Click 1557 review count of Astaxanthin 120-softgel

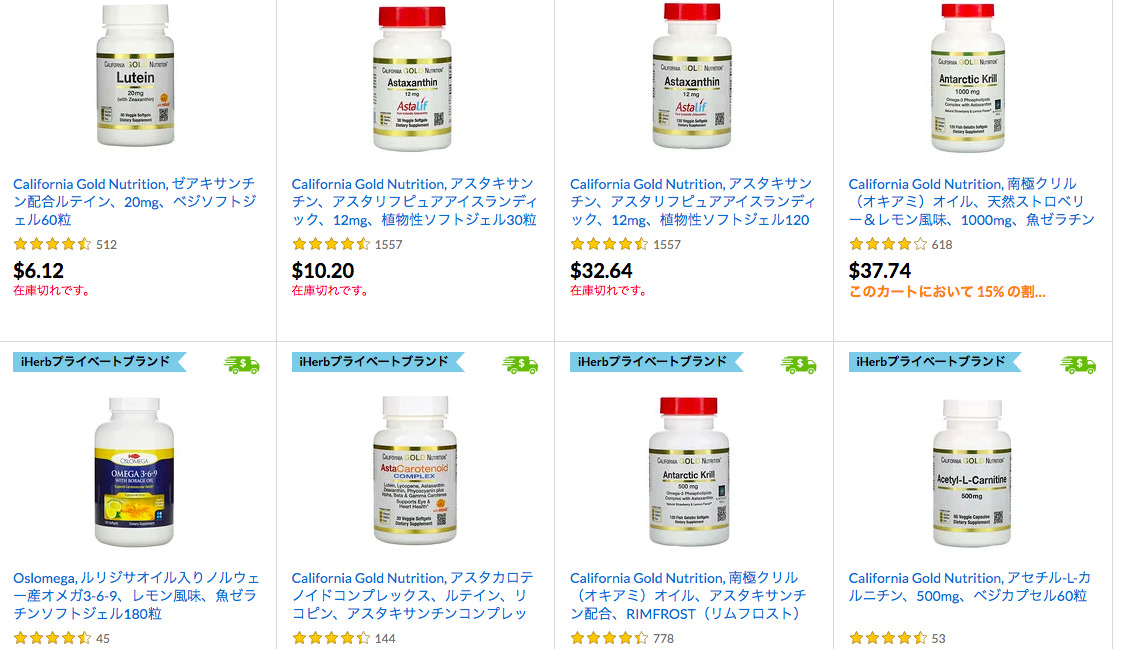click(667, 245)
